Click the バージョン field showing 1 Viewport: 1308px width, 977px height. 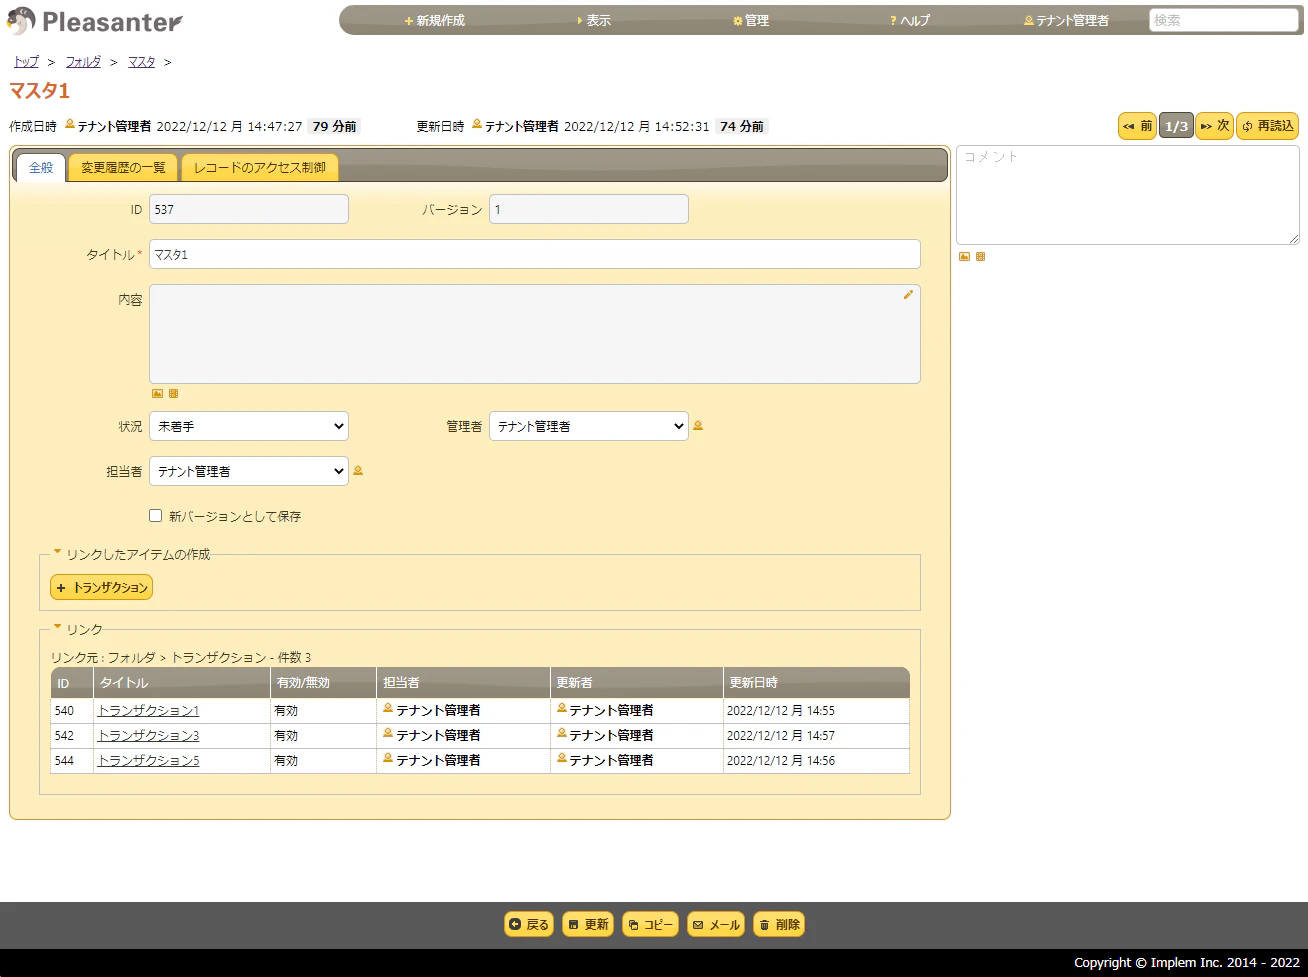click(589, 209)
